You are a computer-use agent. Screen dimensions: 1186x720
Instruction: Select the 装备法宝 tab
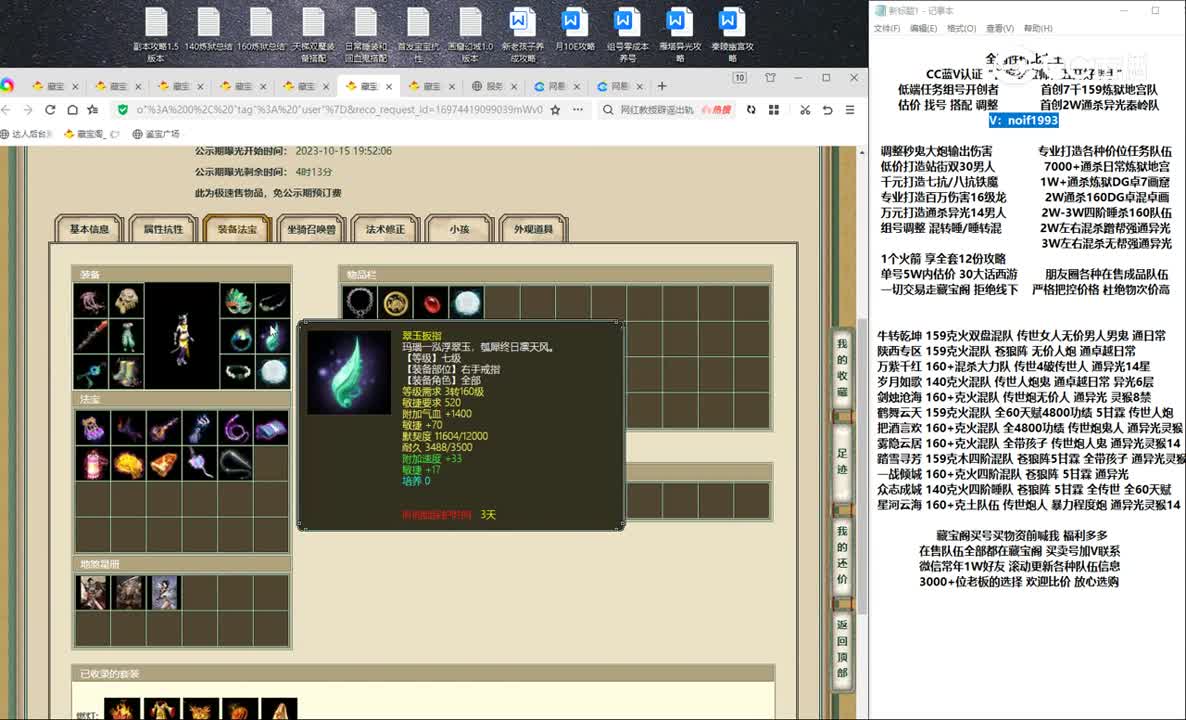click(237, 228)
